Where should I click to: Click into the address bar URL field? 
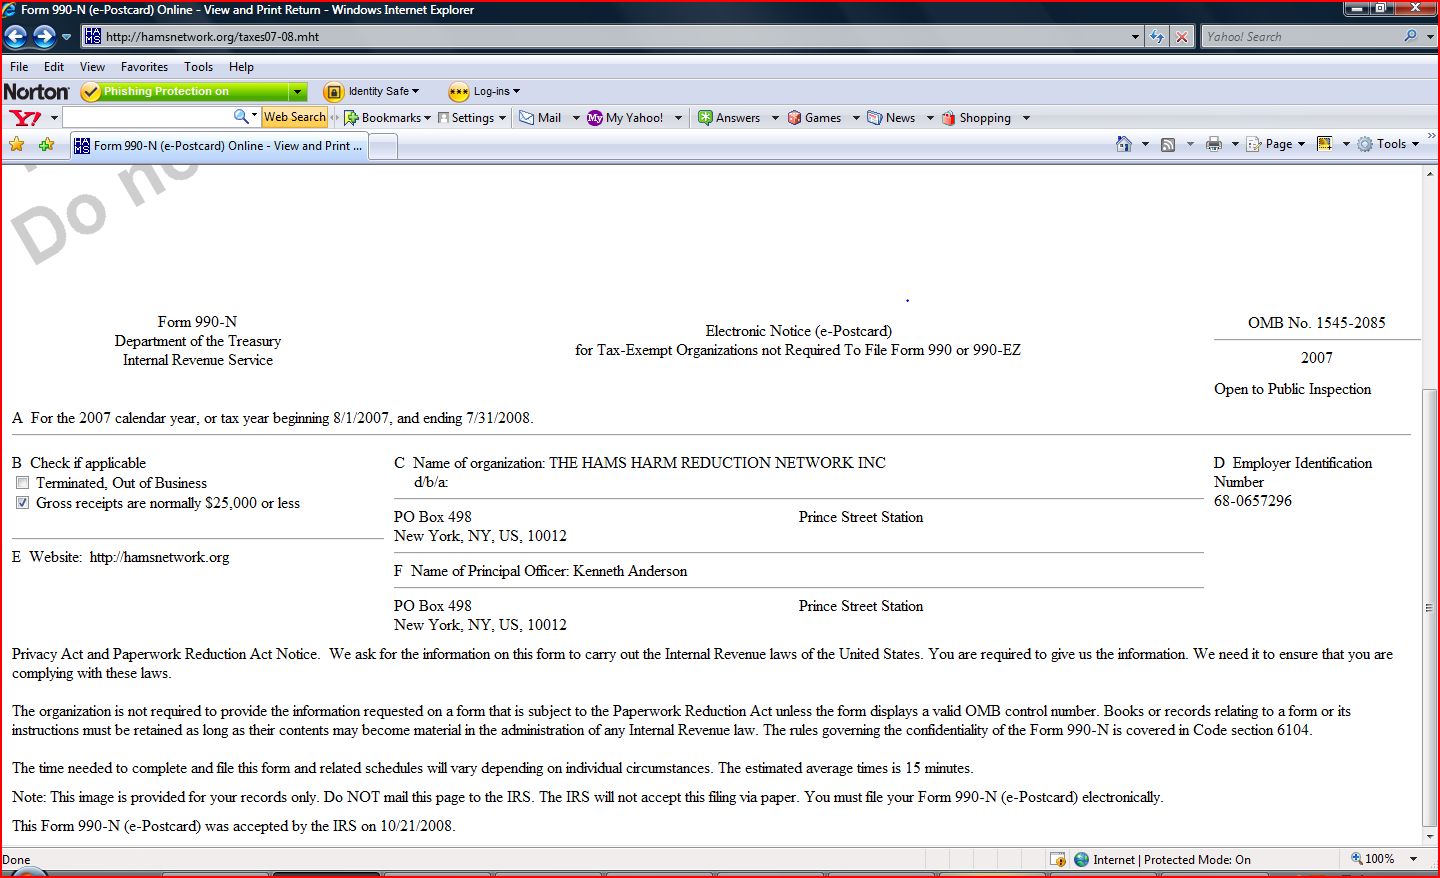[600, 37]
